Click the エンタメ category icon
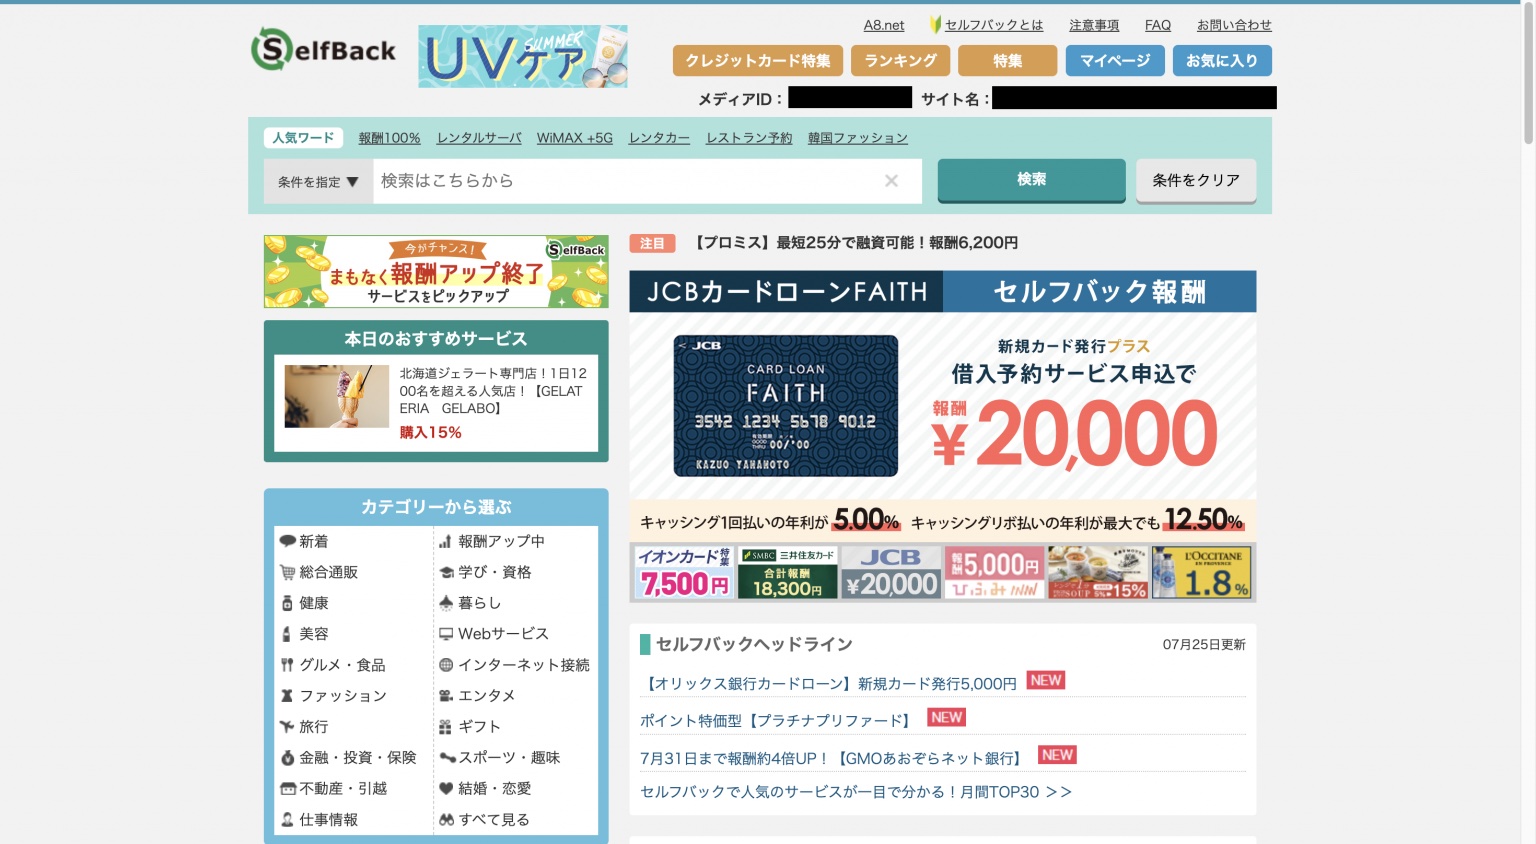1536x844 pixels. (x=446, y=696)
